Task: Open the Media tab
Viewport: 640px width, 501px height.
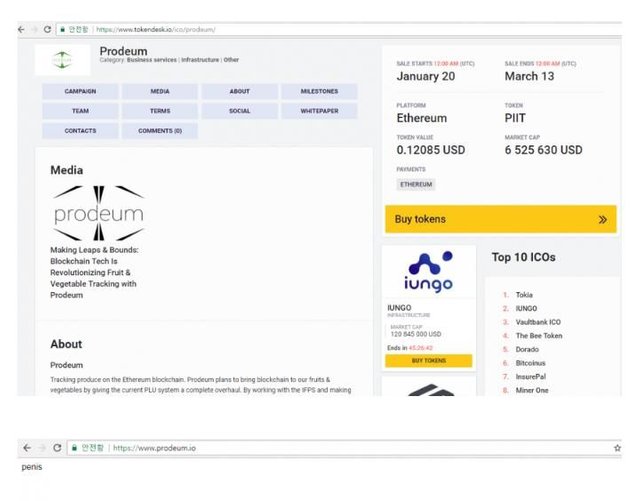Action: (160, 91)
